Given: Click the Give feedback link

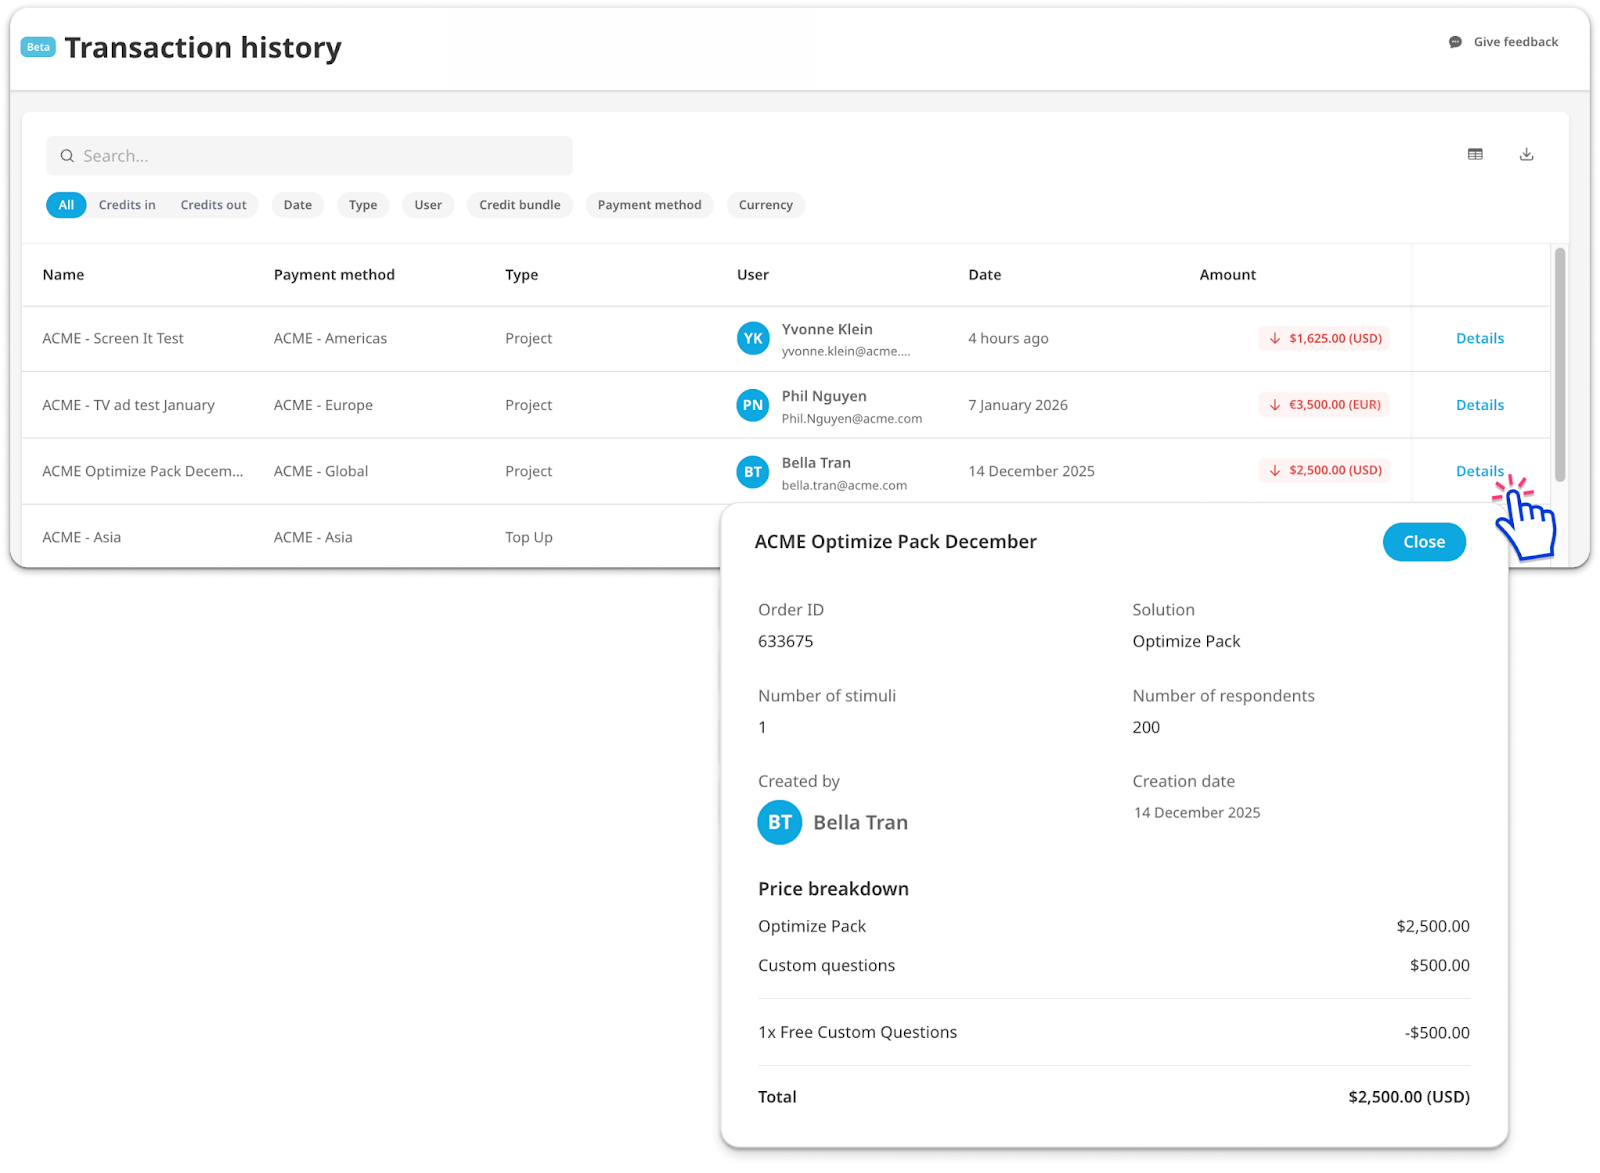Looking at the screenshot, I should tap(1503, 42).
